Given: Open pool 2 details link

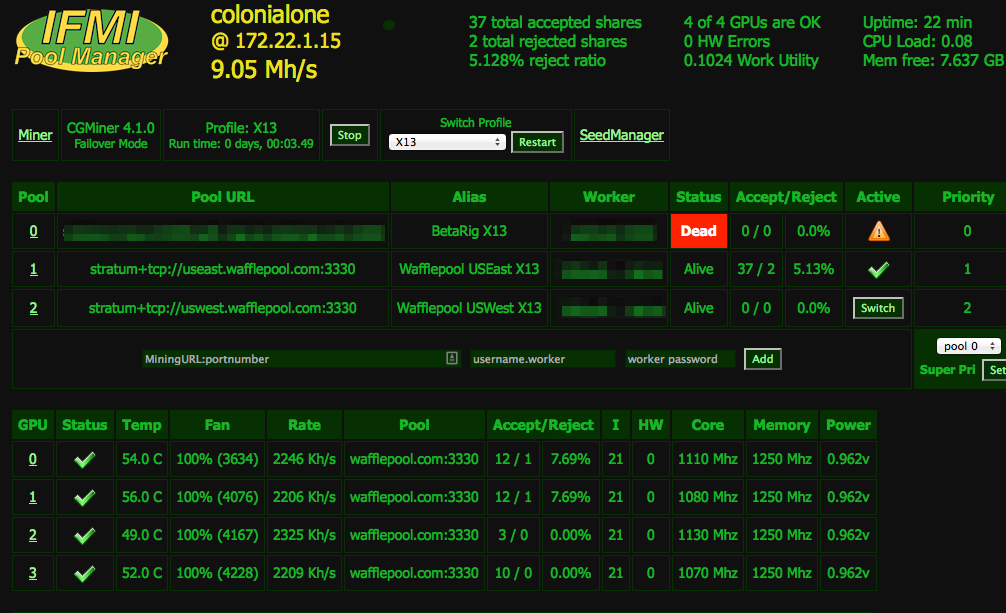Looking at the screenshot, I should pyautogui.click(x=33, y=308).
